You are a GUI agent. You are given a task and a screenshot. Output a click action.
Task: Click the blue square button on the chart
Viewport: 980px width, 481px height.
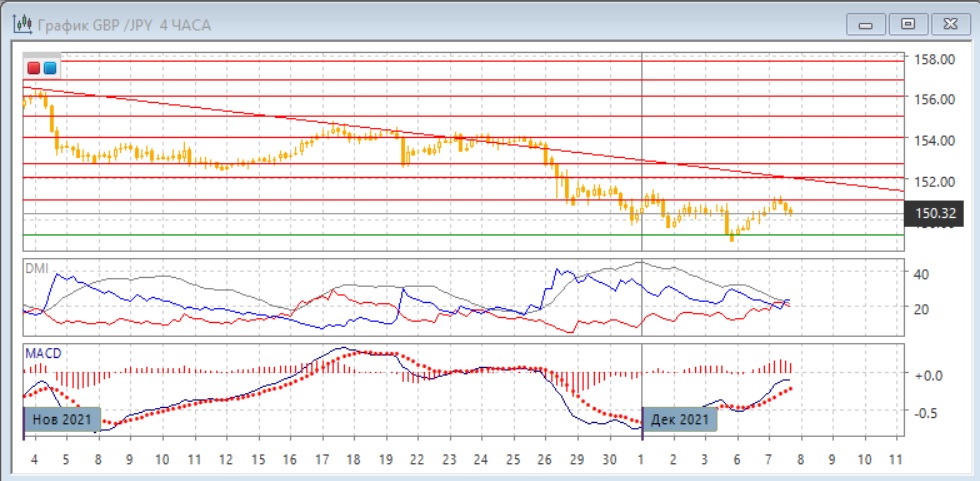[x=49, y=68]
